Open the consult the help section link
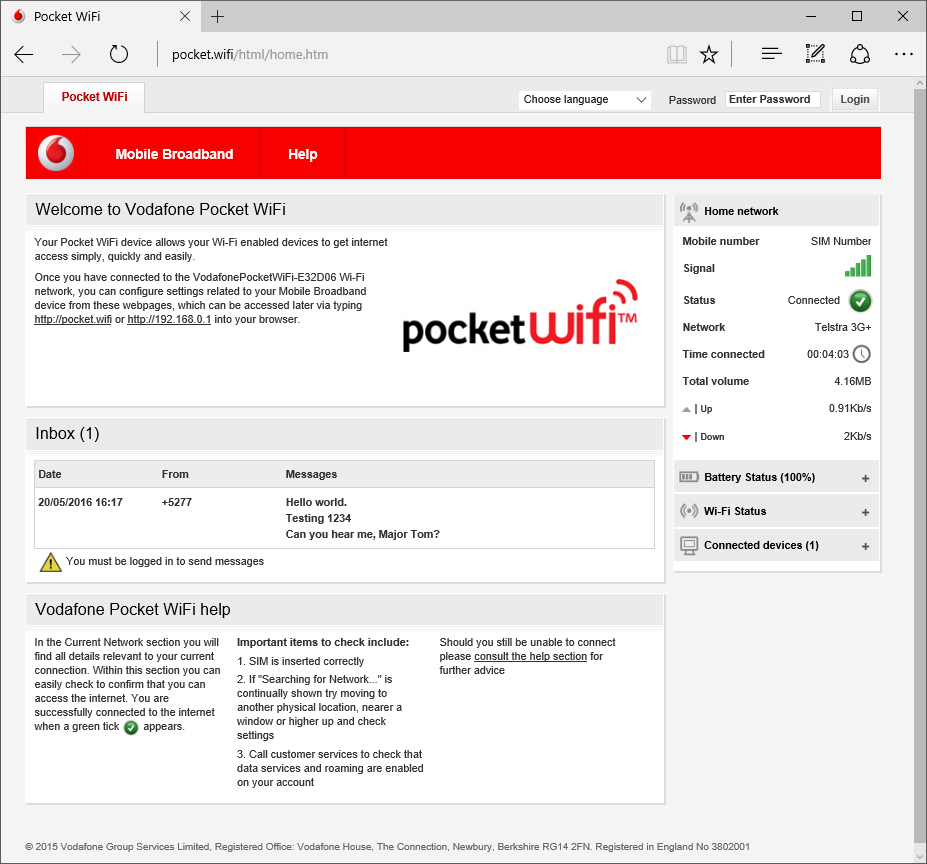The width and height of the screenshot is (927, 864). click(530, 656)
